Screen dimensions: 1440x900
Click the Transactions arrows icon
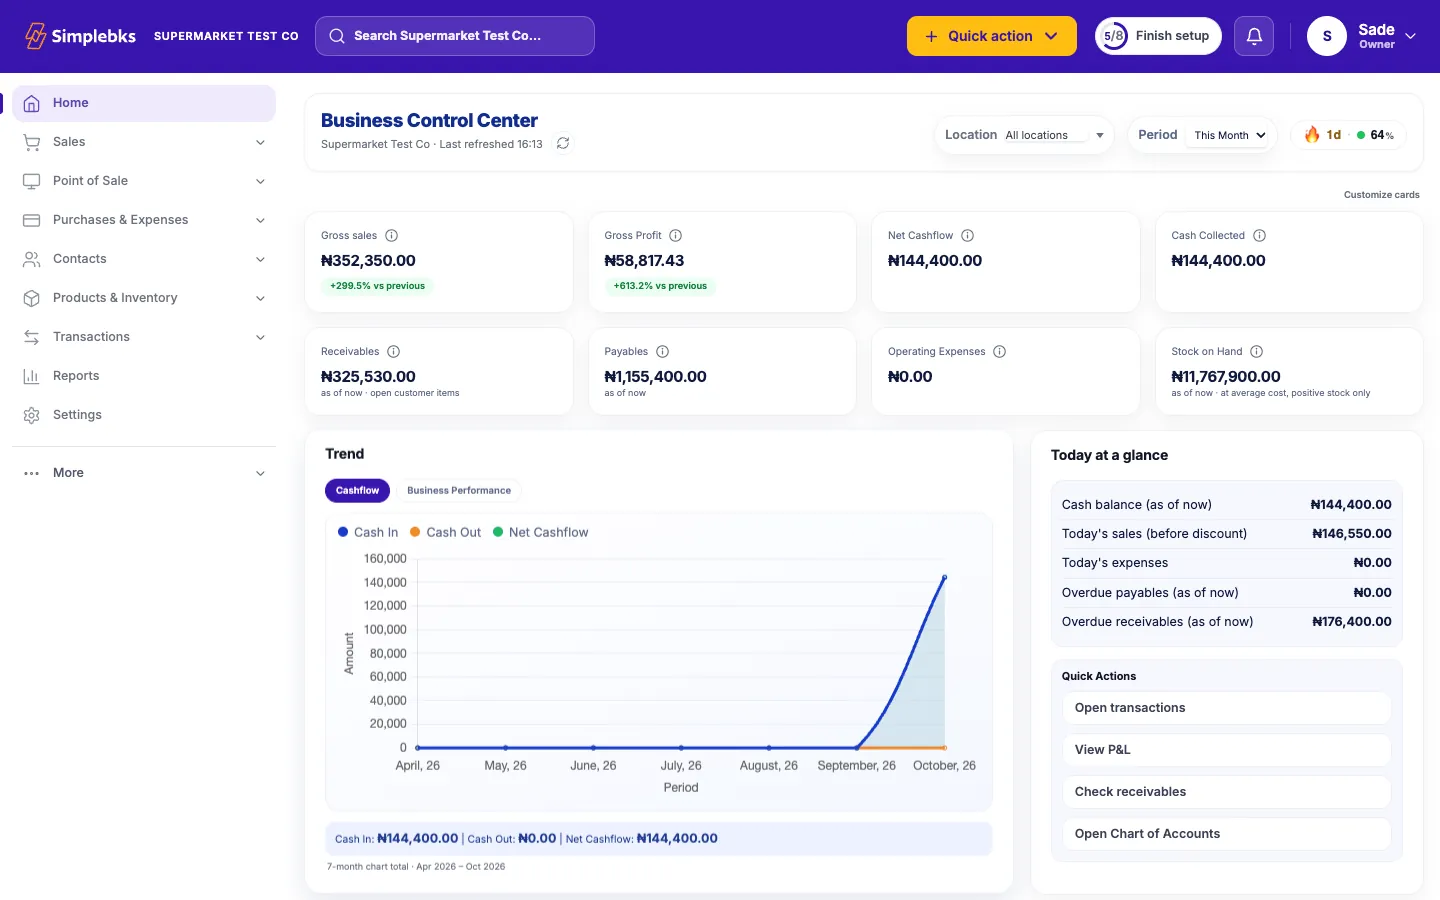[x=32, y=337]
